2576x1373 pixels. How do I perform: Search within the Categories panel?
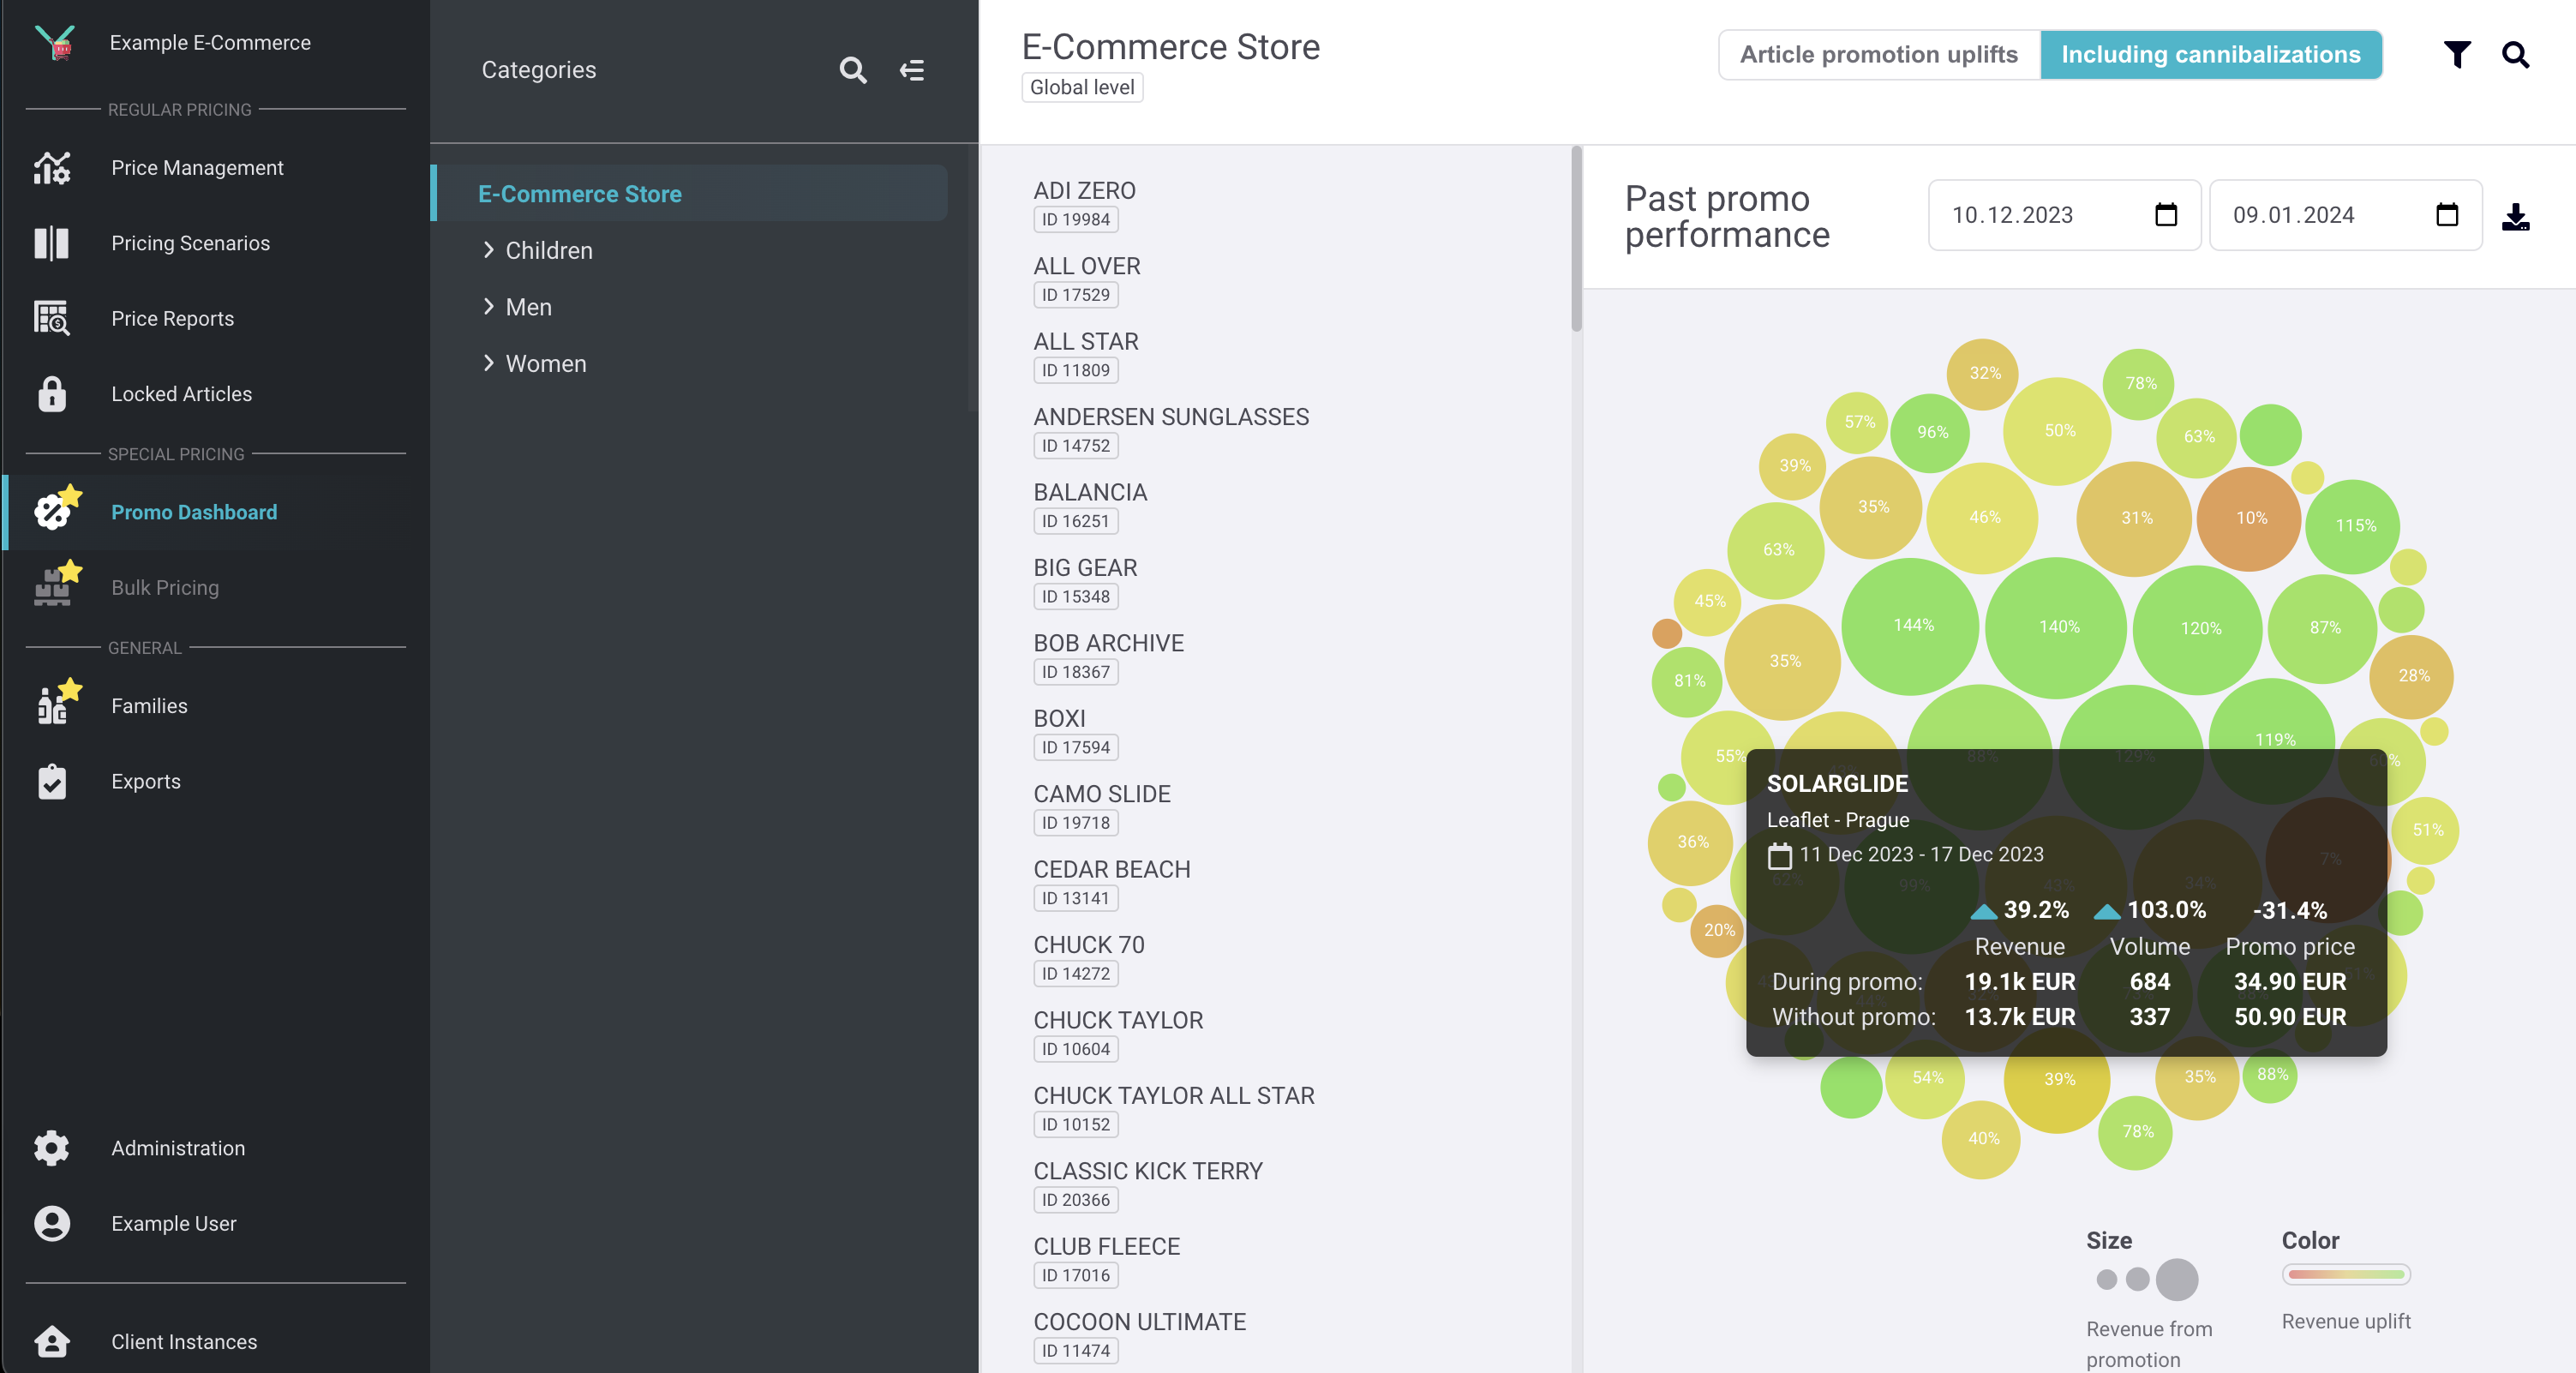tap(852, 70)
